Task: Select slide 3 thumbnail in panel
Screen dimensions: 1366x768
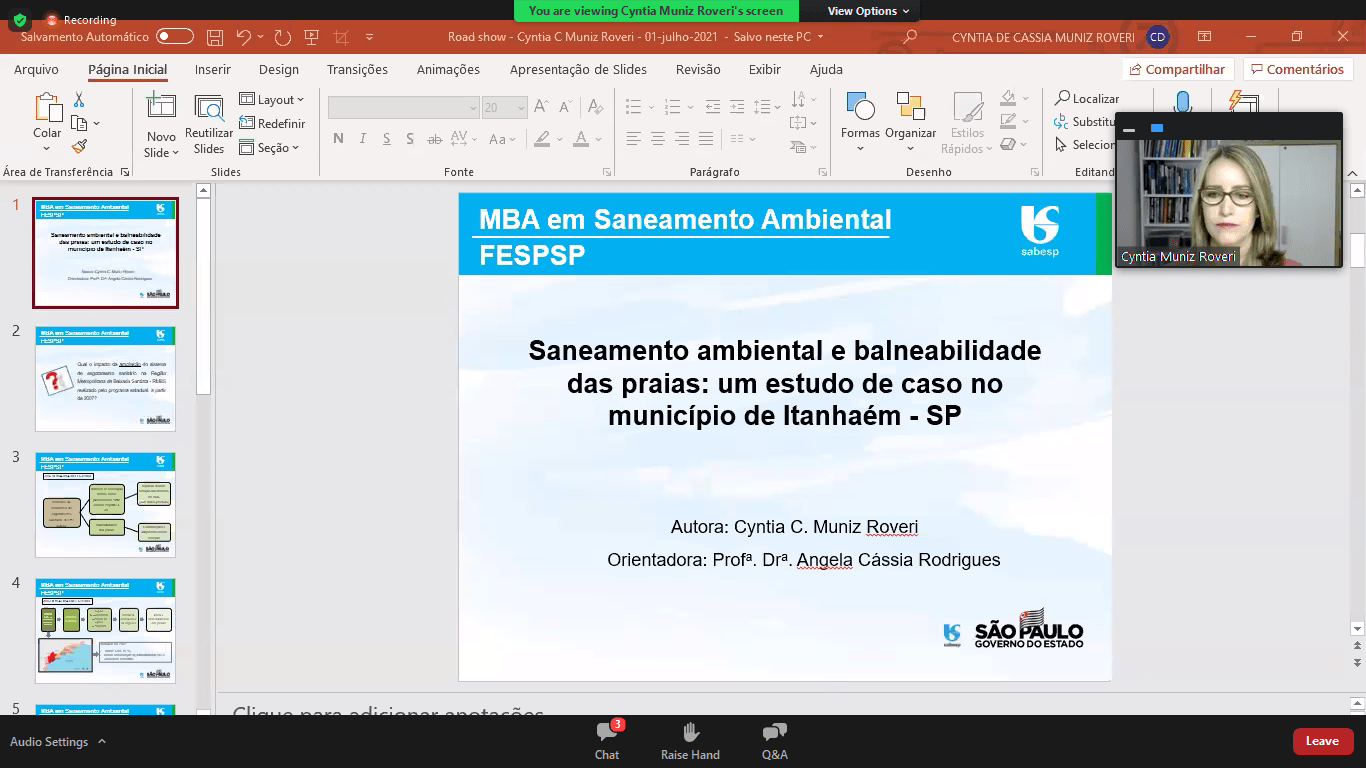Action: (x=105, y=504)
